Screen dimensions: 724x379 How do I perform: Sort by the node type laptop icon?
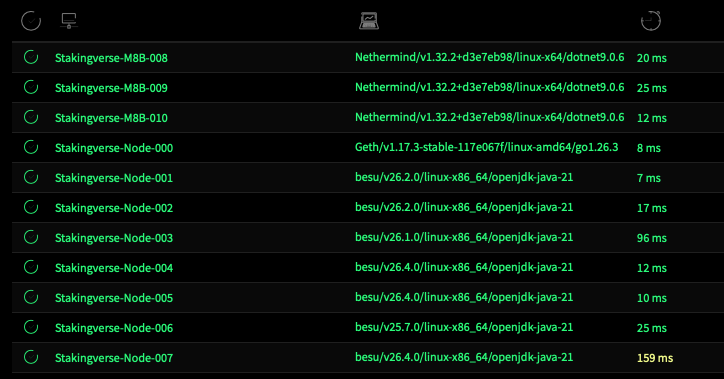pyautogui.click(x=369, y=21)
